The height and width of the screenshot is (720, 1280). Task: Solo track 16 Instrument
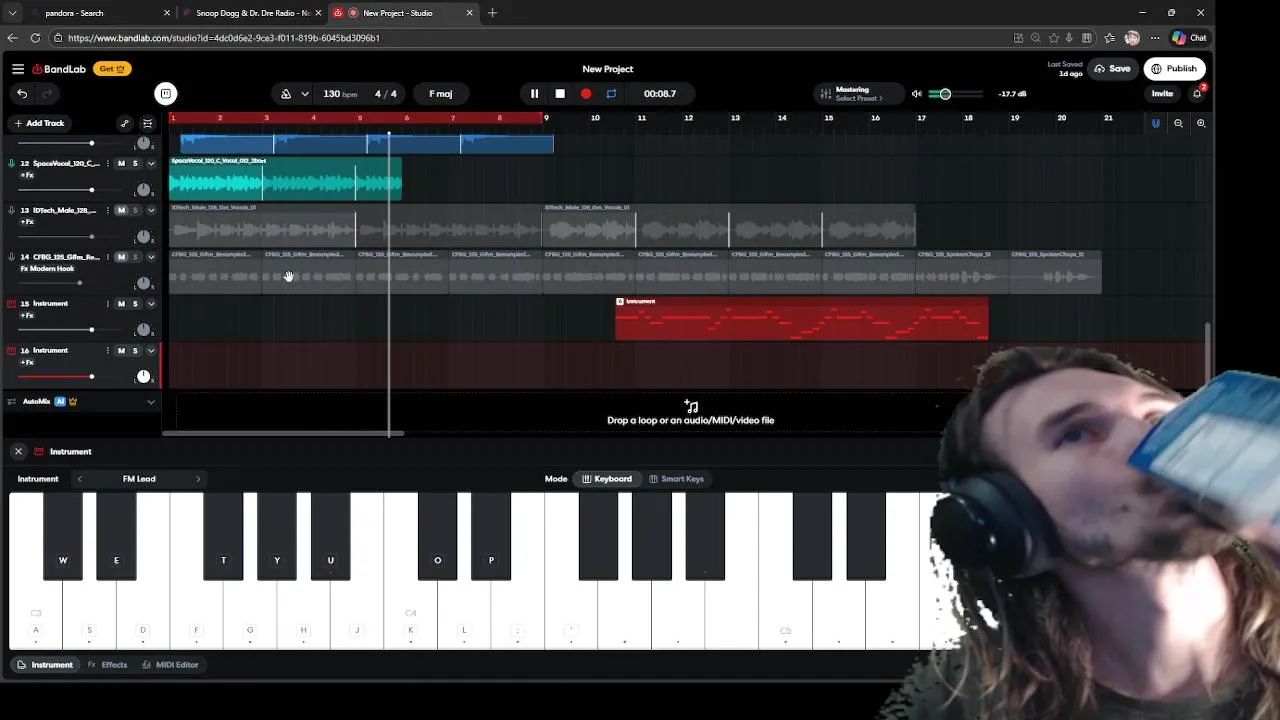135,351
